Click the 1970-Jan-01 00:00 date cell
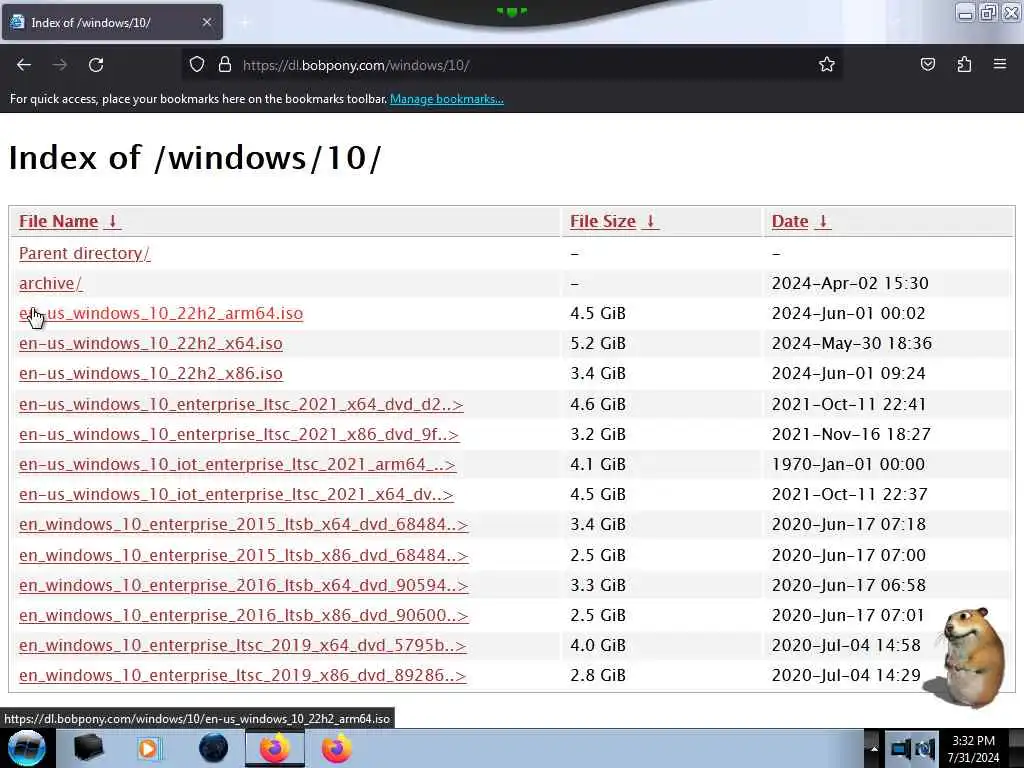Viewport: 1024px width, 768px height. [x=848, y=464]
